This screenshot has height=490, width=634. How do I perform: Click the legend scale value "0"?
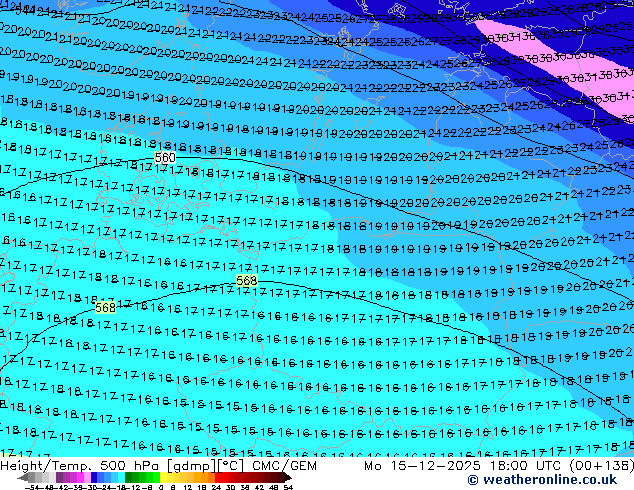pyautogui.click(x=161, y=487)
